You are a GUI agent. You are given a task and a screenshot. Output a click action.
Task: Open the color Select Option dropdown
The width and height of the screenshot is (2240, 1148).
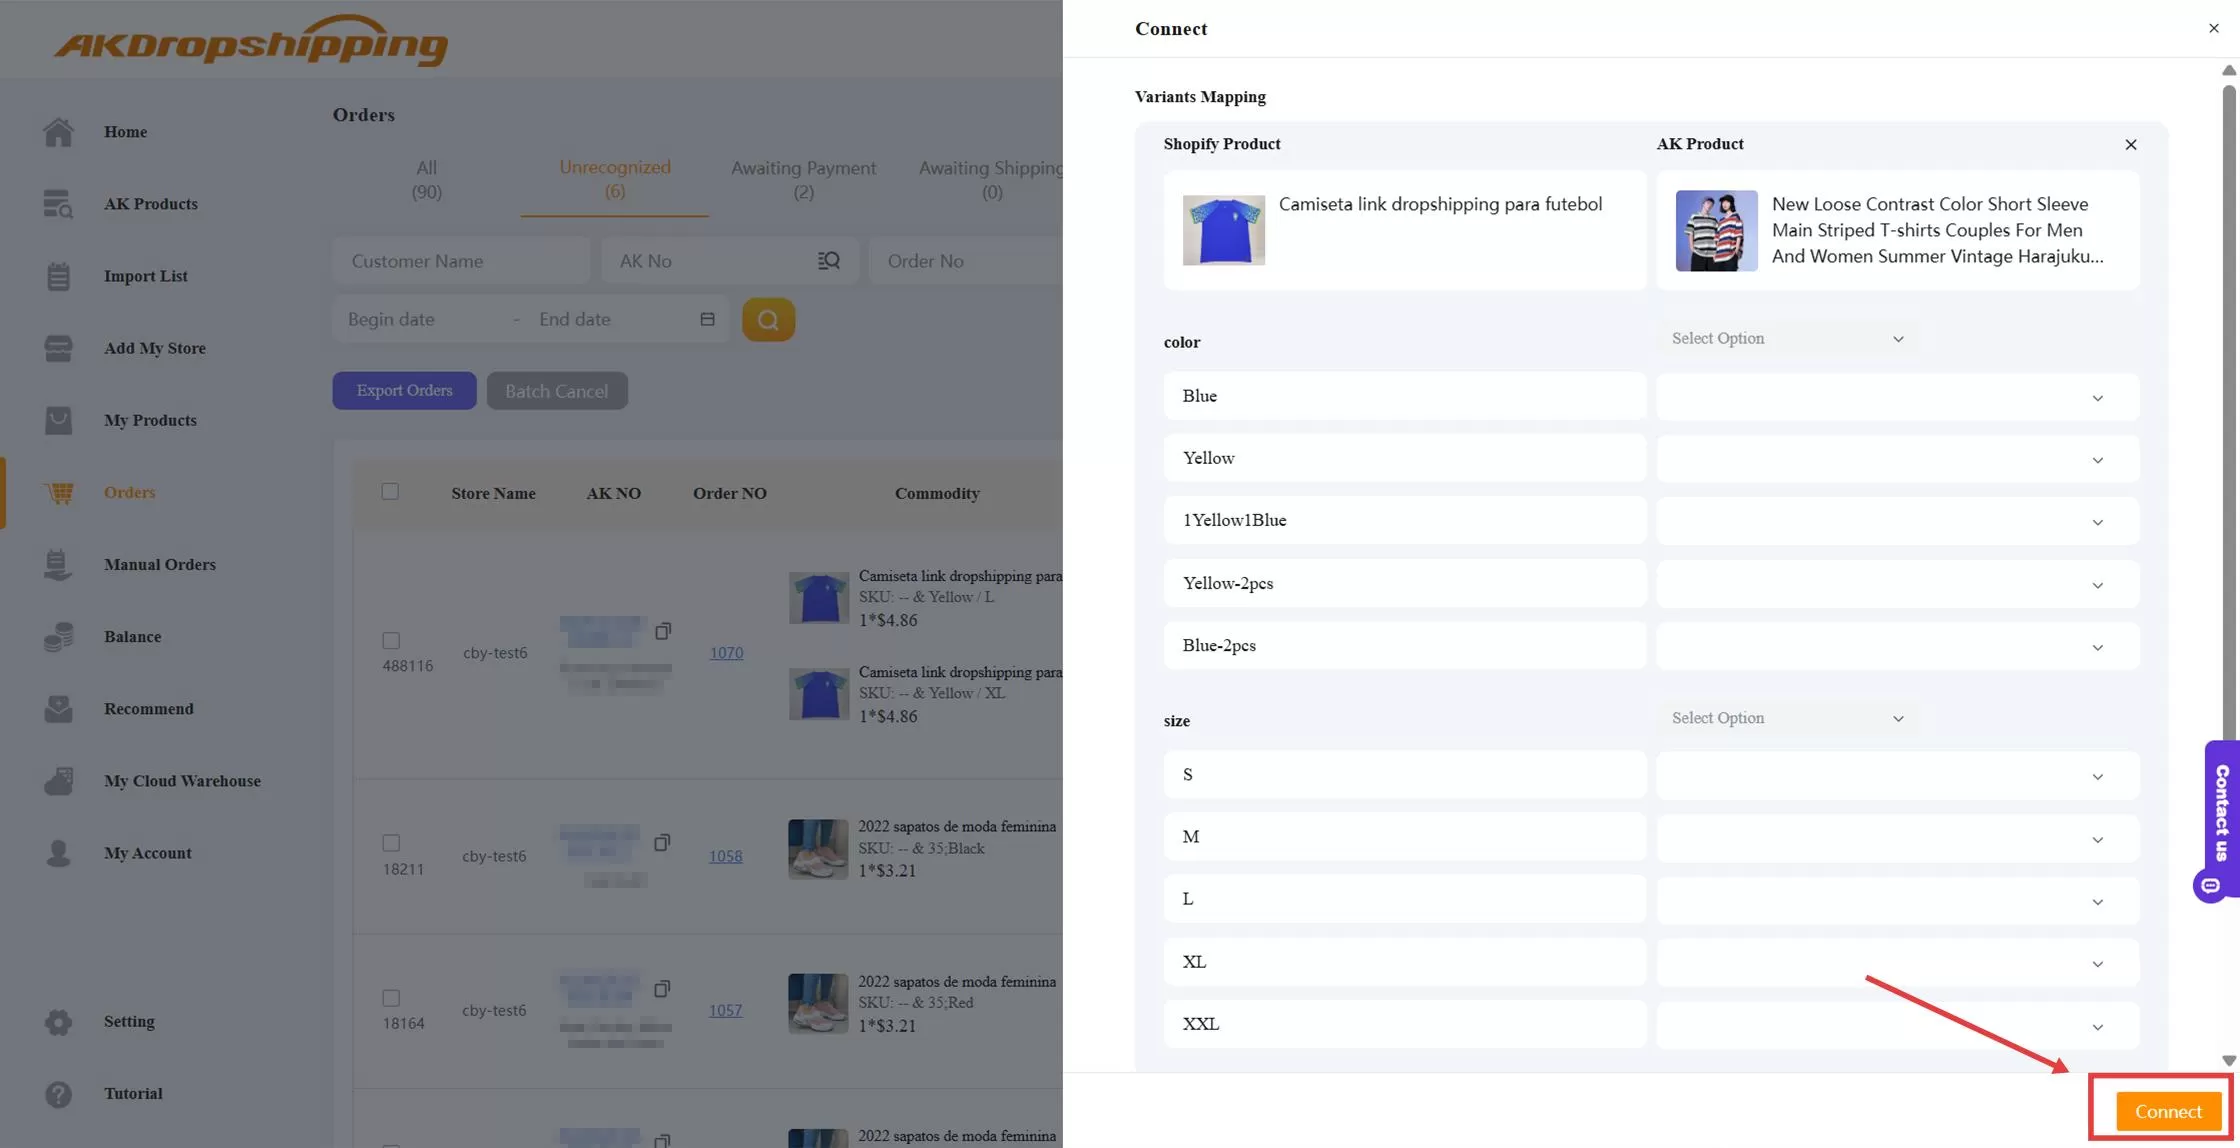click(1789, 338)
